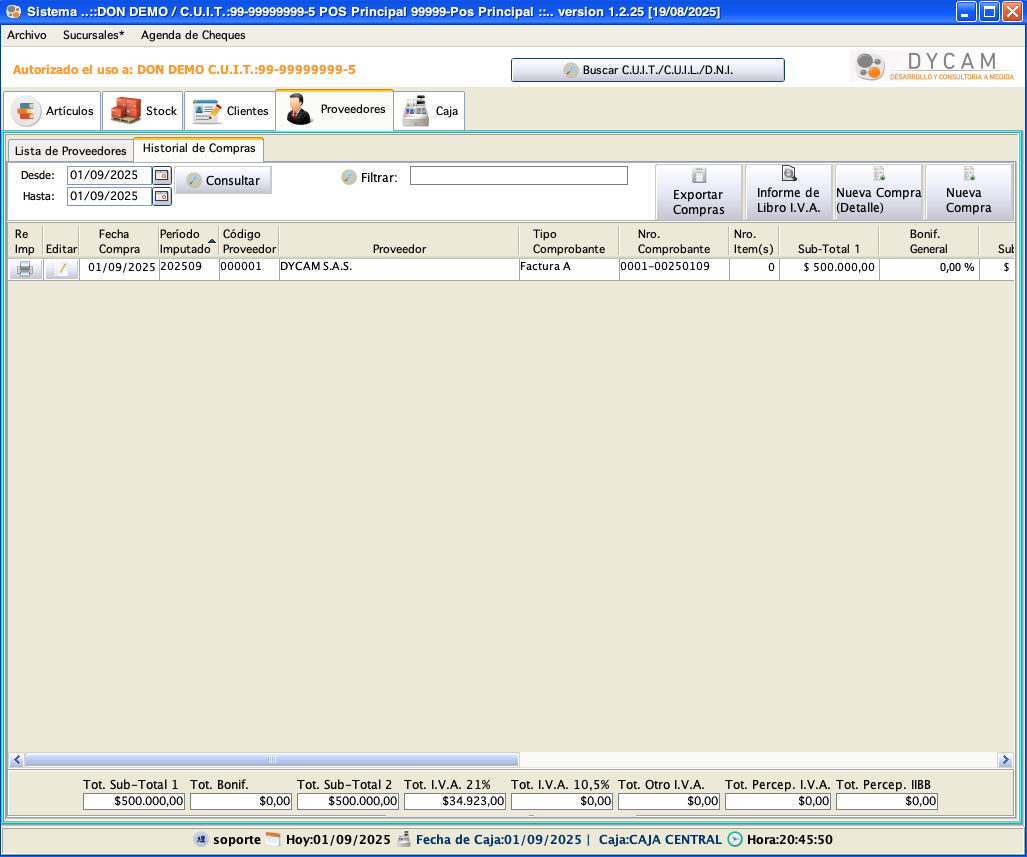
Task: Switch to Lista de Proveedores tab
Action: coord(70,151)
